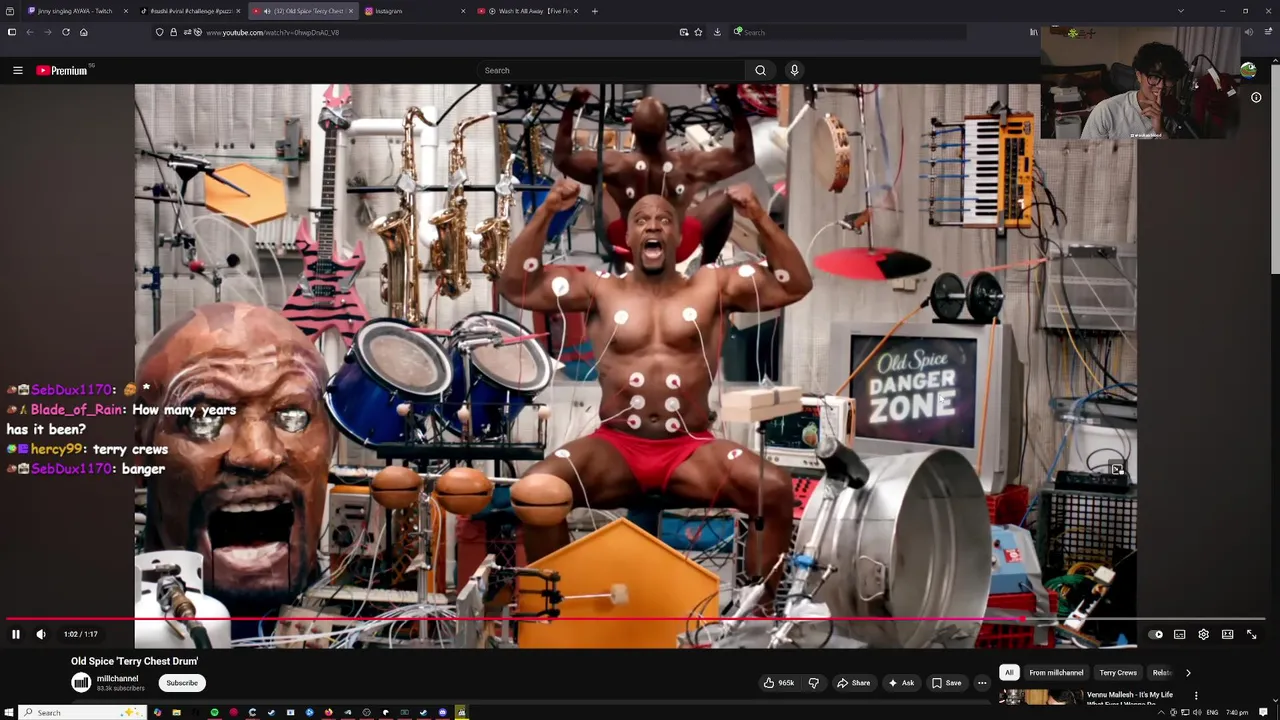
Task: Open File Explorer from taskbar
Action: [x=176, y=713]
